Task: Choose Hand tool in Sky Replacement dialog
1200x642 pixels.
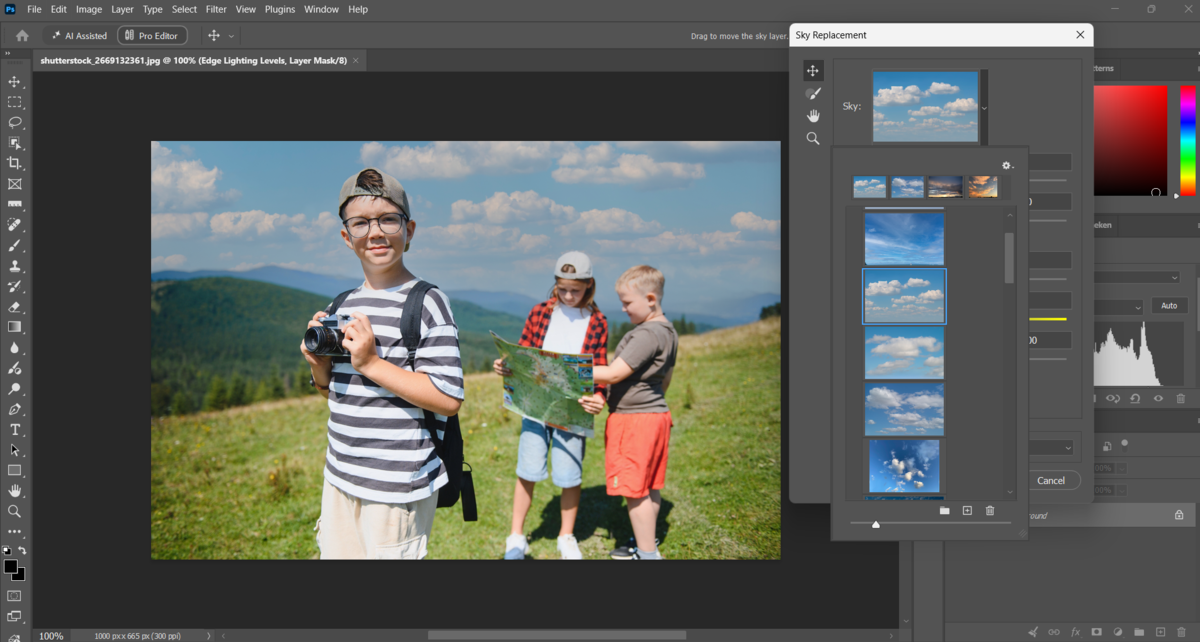Action: [x=813, y=116]
